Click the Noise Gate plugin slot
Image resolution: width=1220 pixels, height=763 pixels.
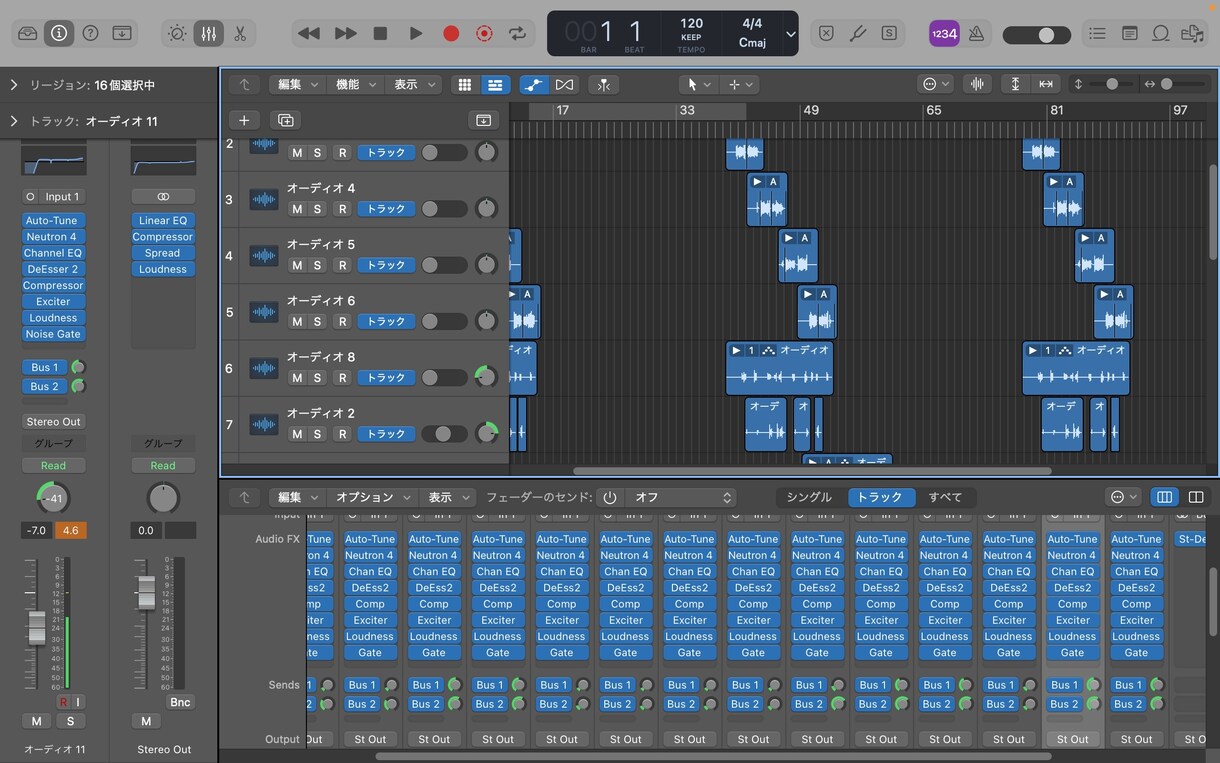click(53, 334)
